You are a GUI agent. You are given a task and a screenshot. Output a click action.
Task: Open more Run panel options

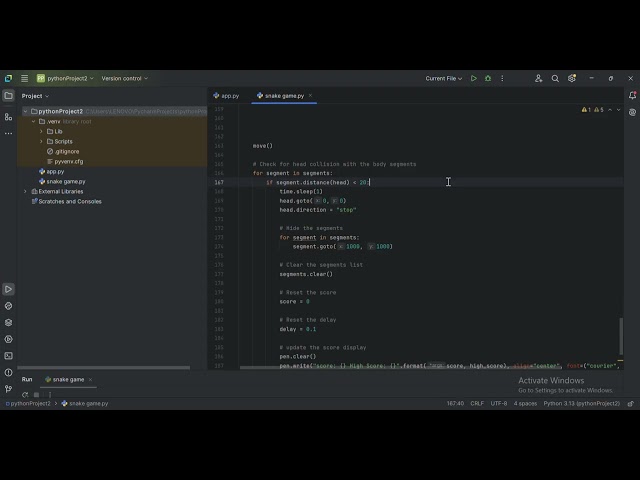[50, 395]
